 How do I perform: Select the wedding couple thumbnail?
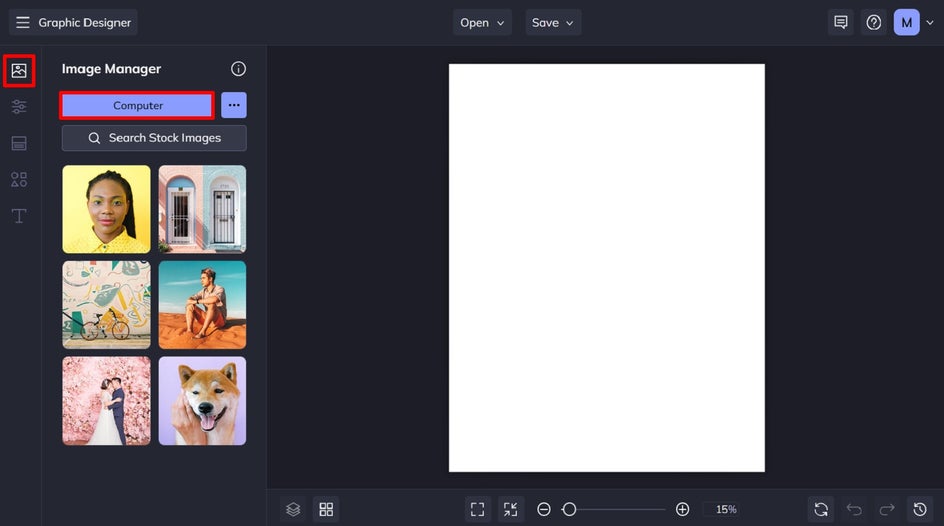(107, 401)
